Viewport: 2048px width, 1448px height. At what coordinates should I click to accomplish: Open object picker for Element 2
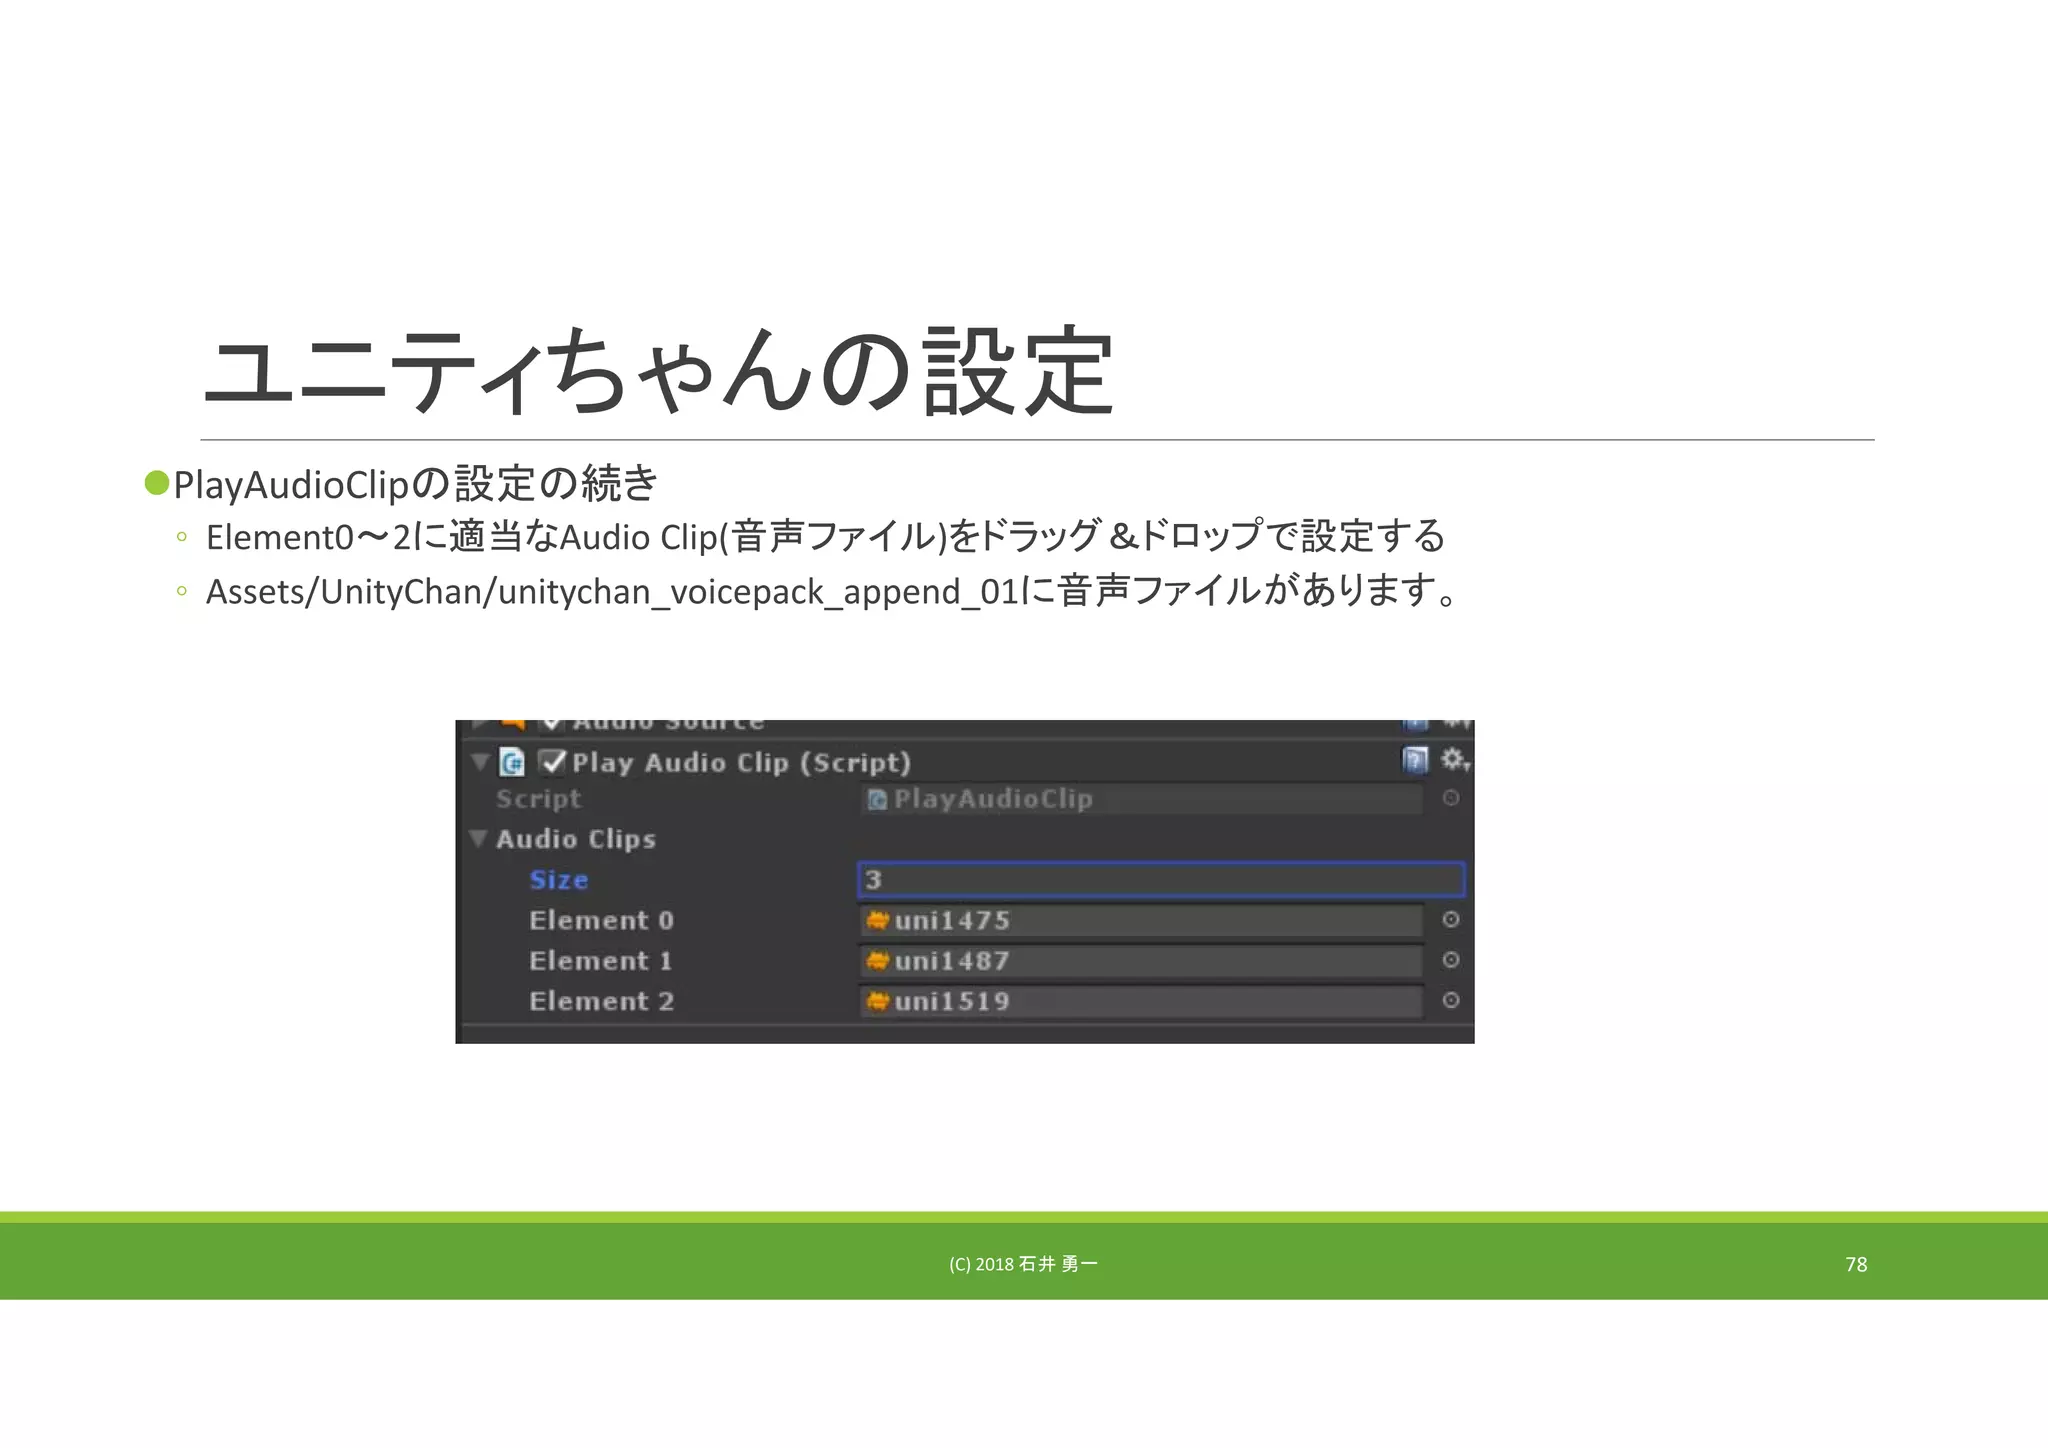pos(1451,1000)
